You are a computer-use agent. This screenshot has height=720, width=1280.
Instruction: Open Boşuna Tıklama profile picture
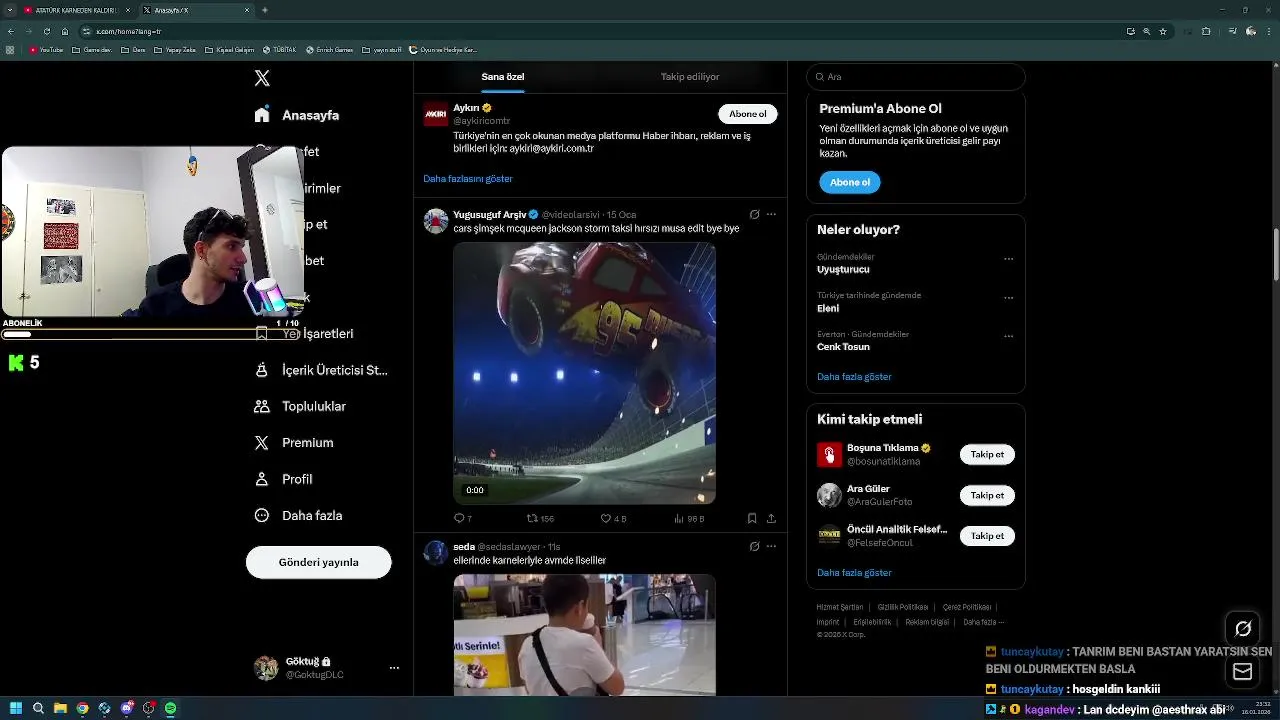click(x=830, y=455)
